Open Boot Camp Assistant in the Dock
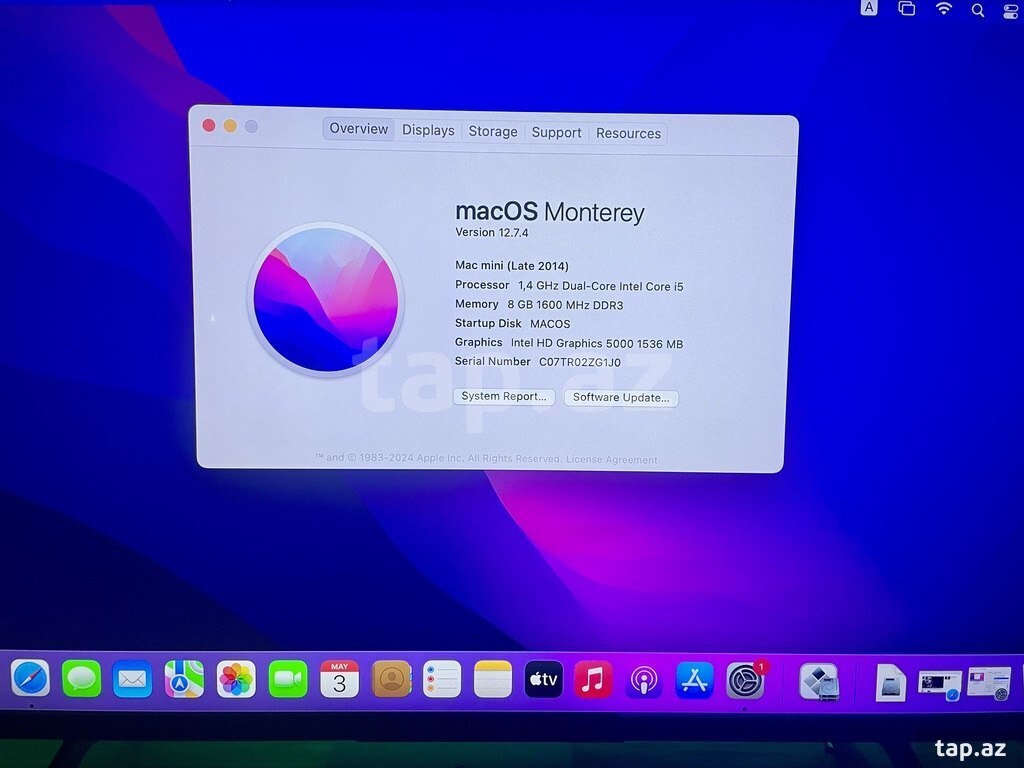This screenshot has width=1024, height=768. [x=819, y=682]
